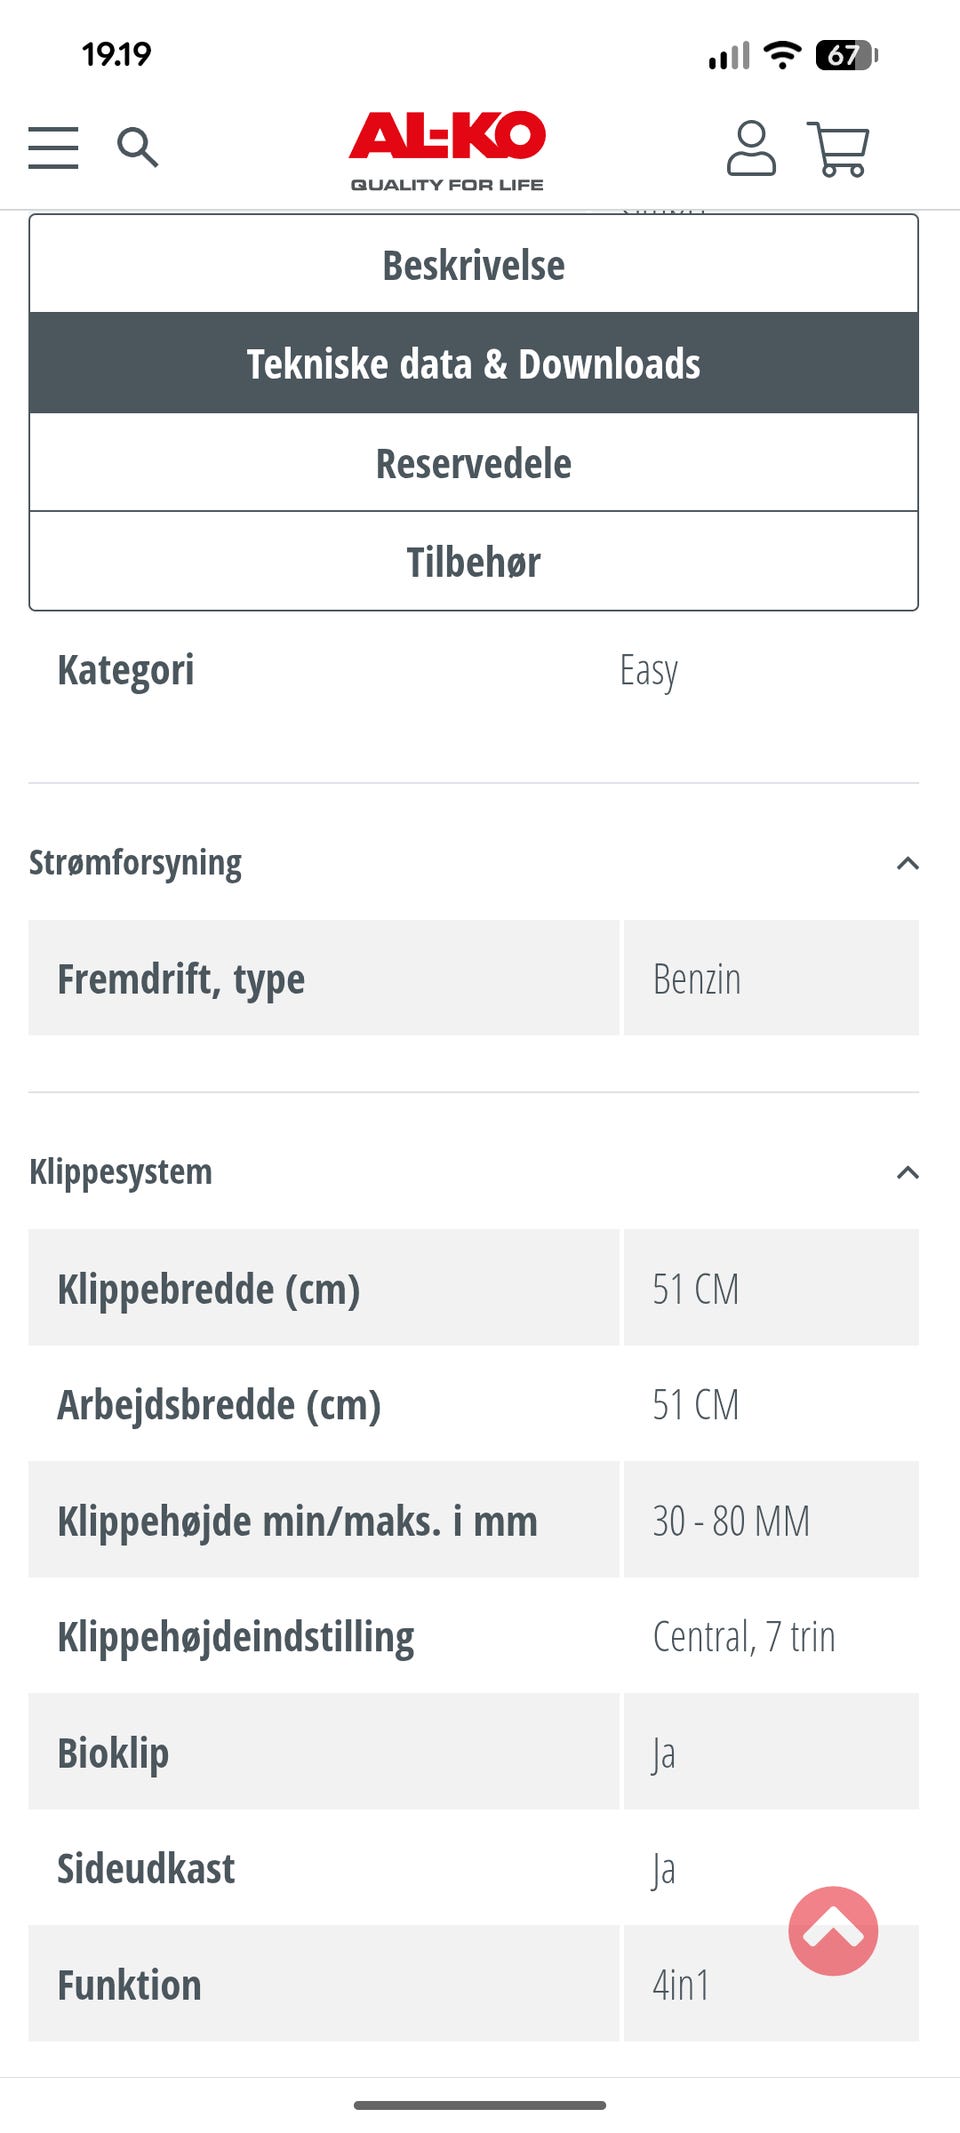This screenshot has height=2133, width=960.
Task: Tap the red scroll-to-top button
Action: 833,1931
